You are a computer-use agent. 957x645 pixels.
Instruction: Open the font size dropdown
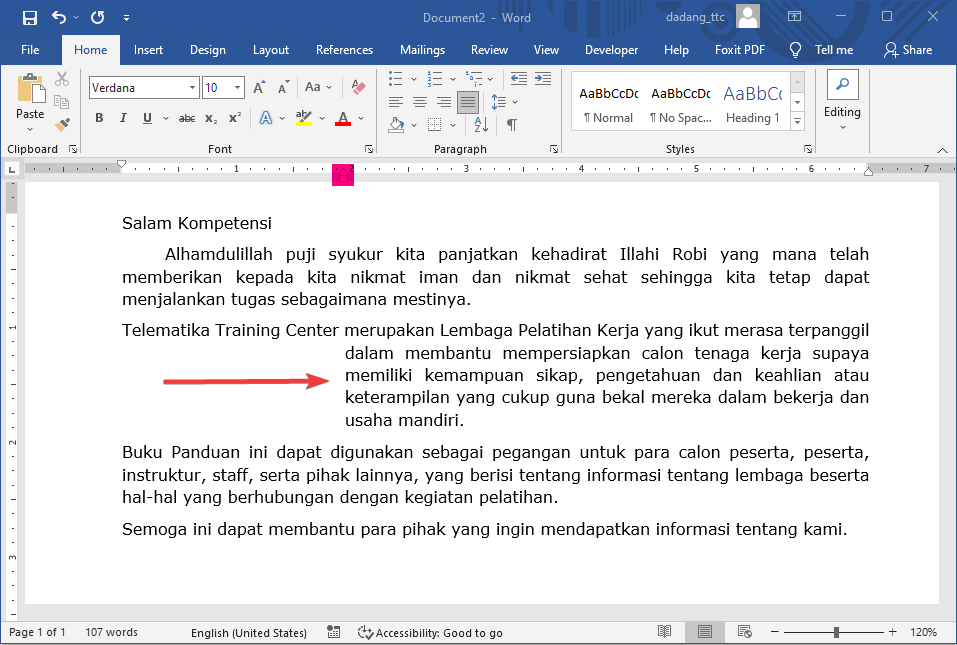tap(237, 88)
